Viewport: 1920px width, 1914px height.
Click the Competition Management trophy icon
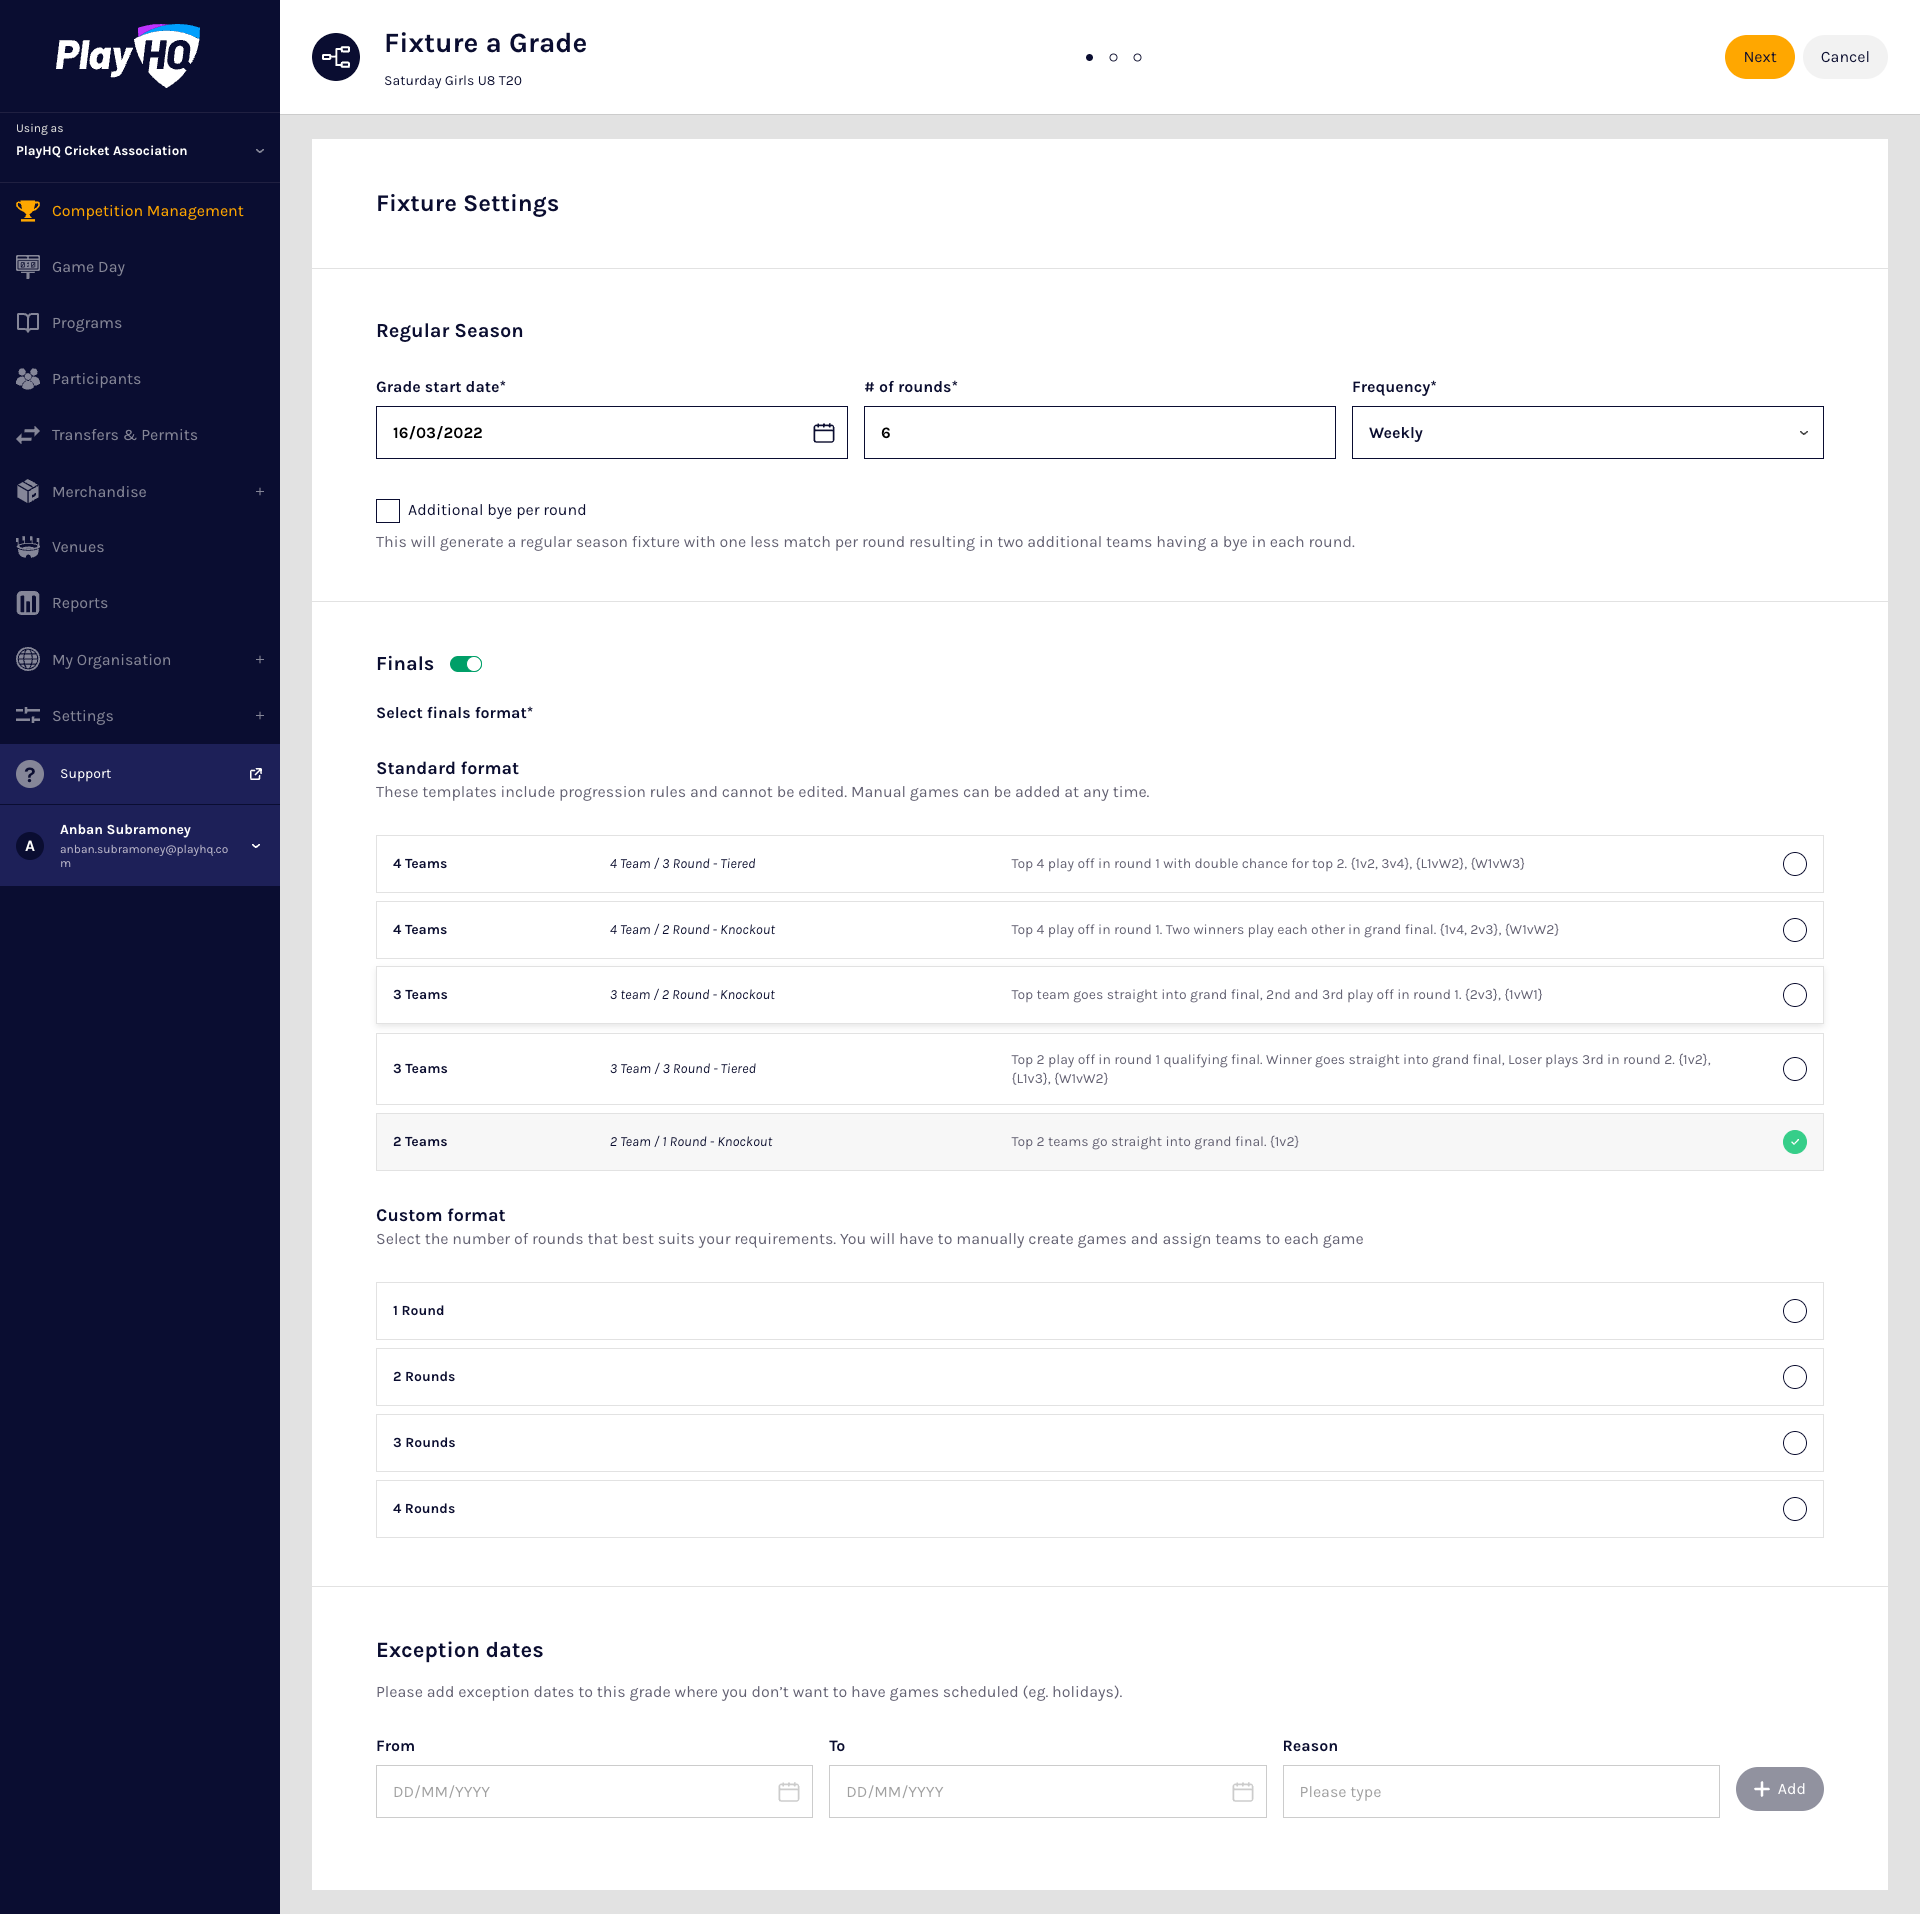[28, 211]
